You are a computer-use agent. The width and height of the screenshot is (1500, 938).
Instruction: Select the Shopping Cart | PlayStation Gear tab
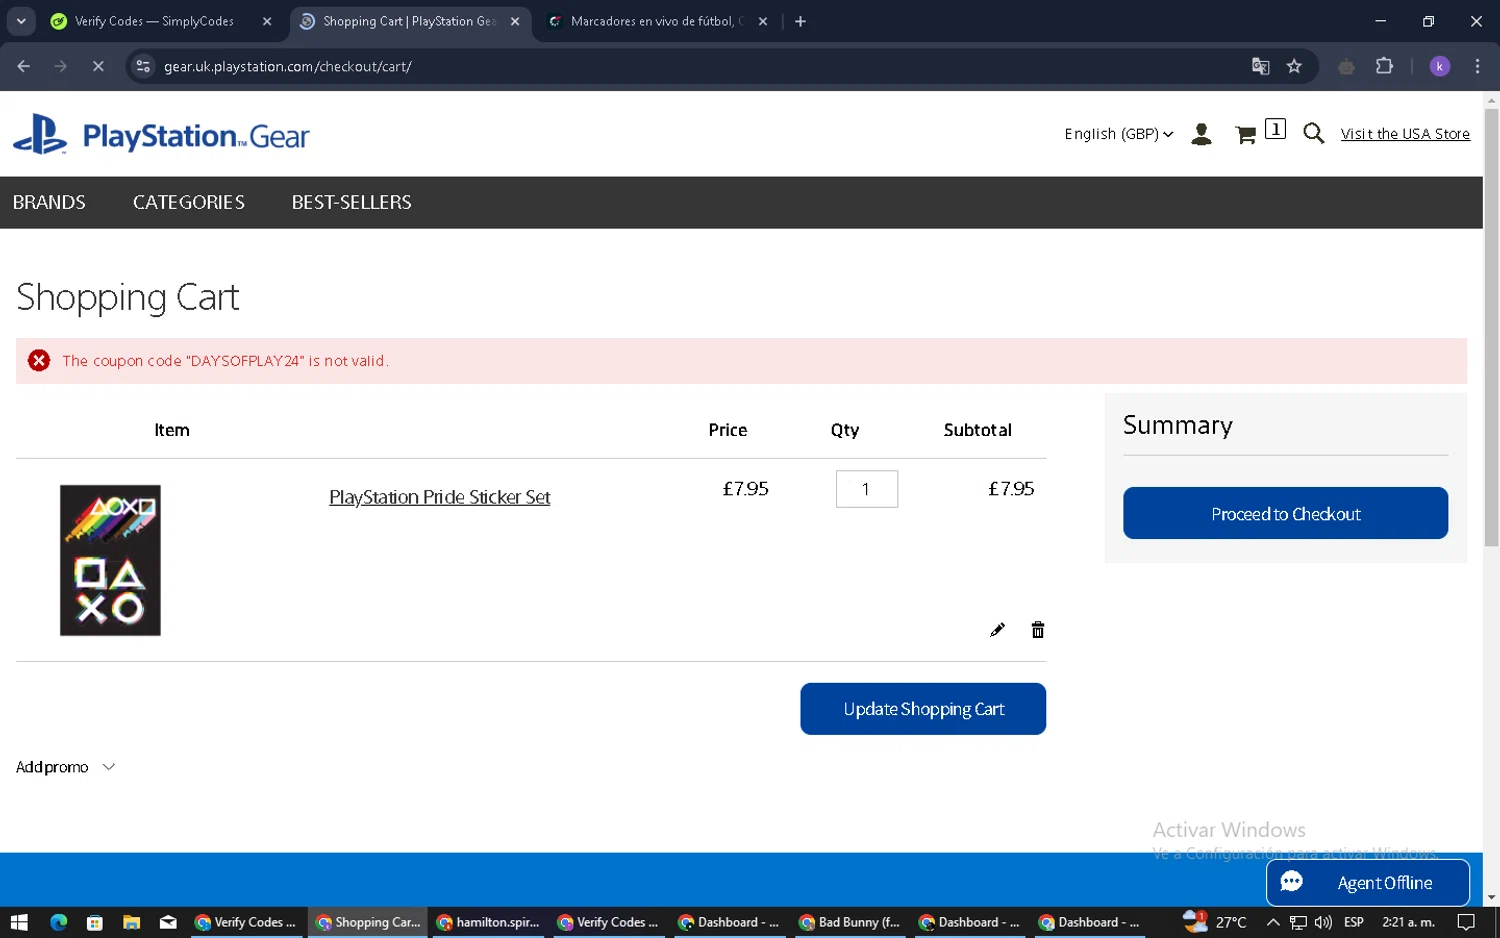[x=409, y=21]
